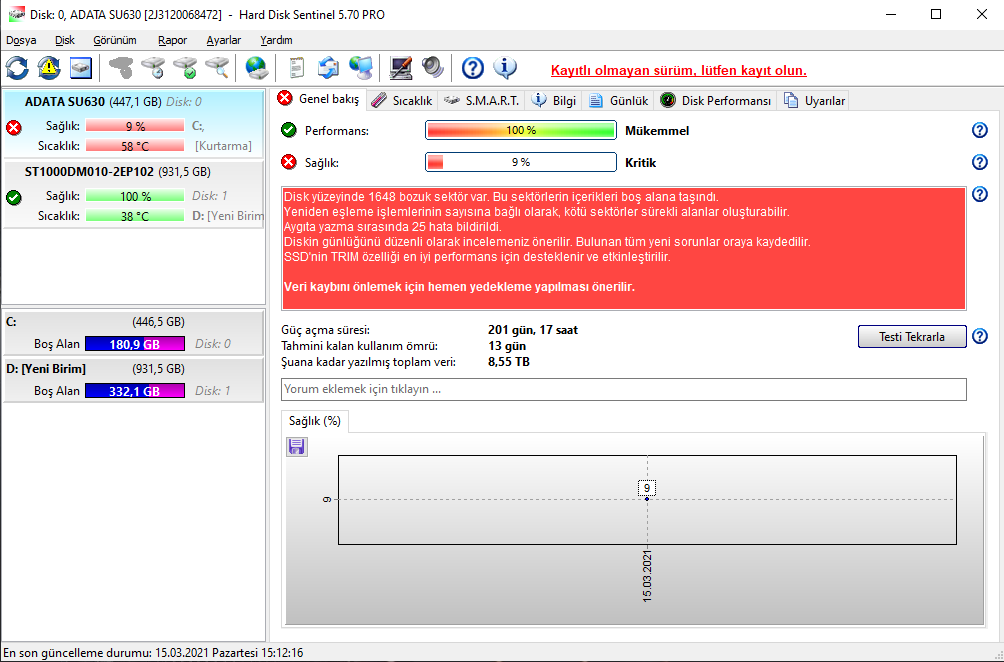Click the Mükemmel performance rating label
Screen dimensions: 1004x662
point(657,131)
